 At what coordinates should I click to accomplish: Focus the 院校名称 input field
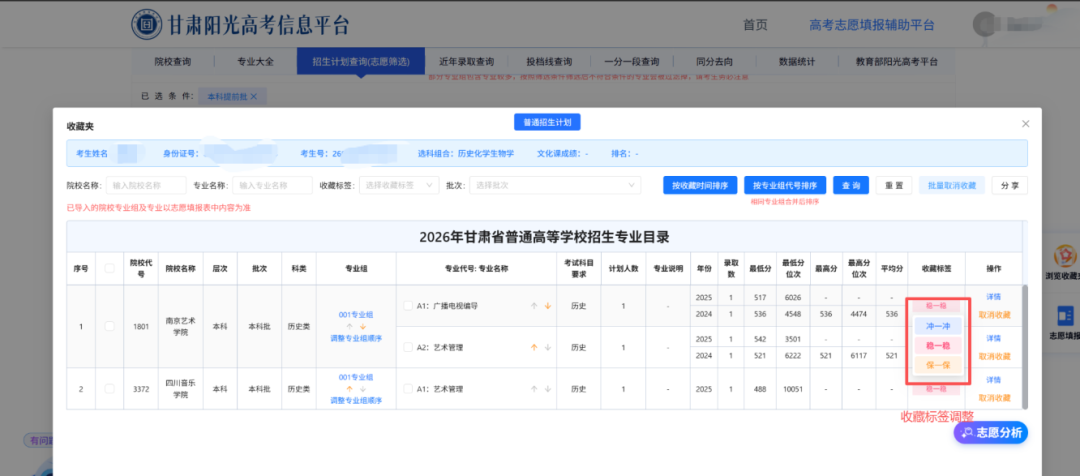[146, 185]
